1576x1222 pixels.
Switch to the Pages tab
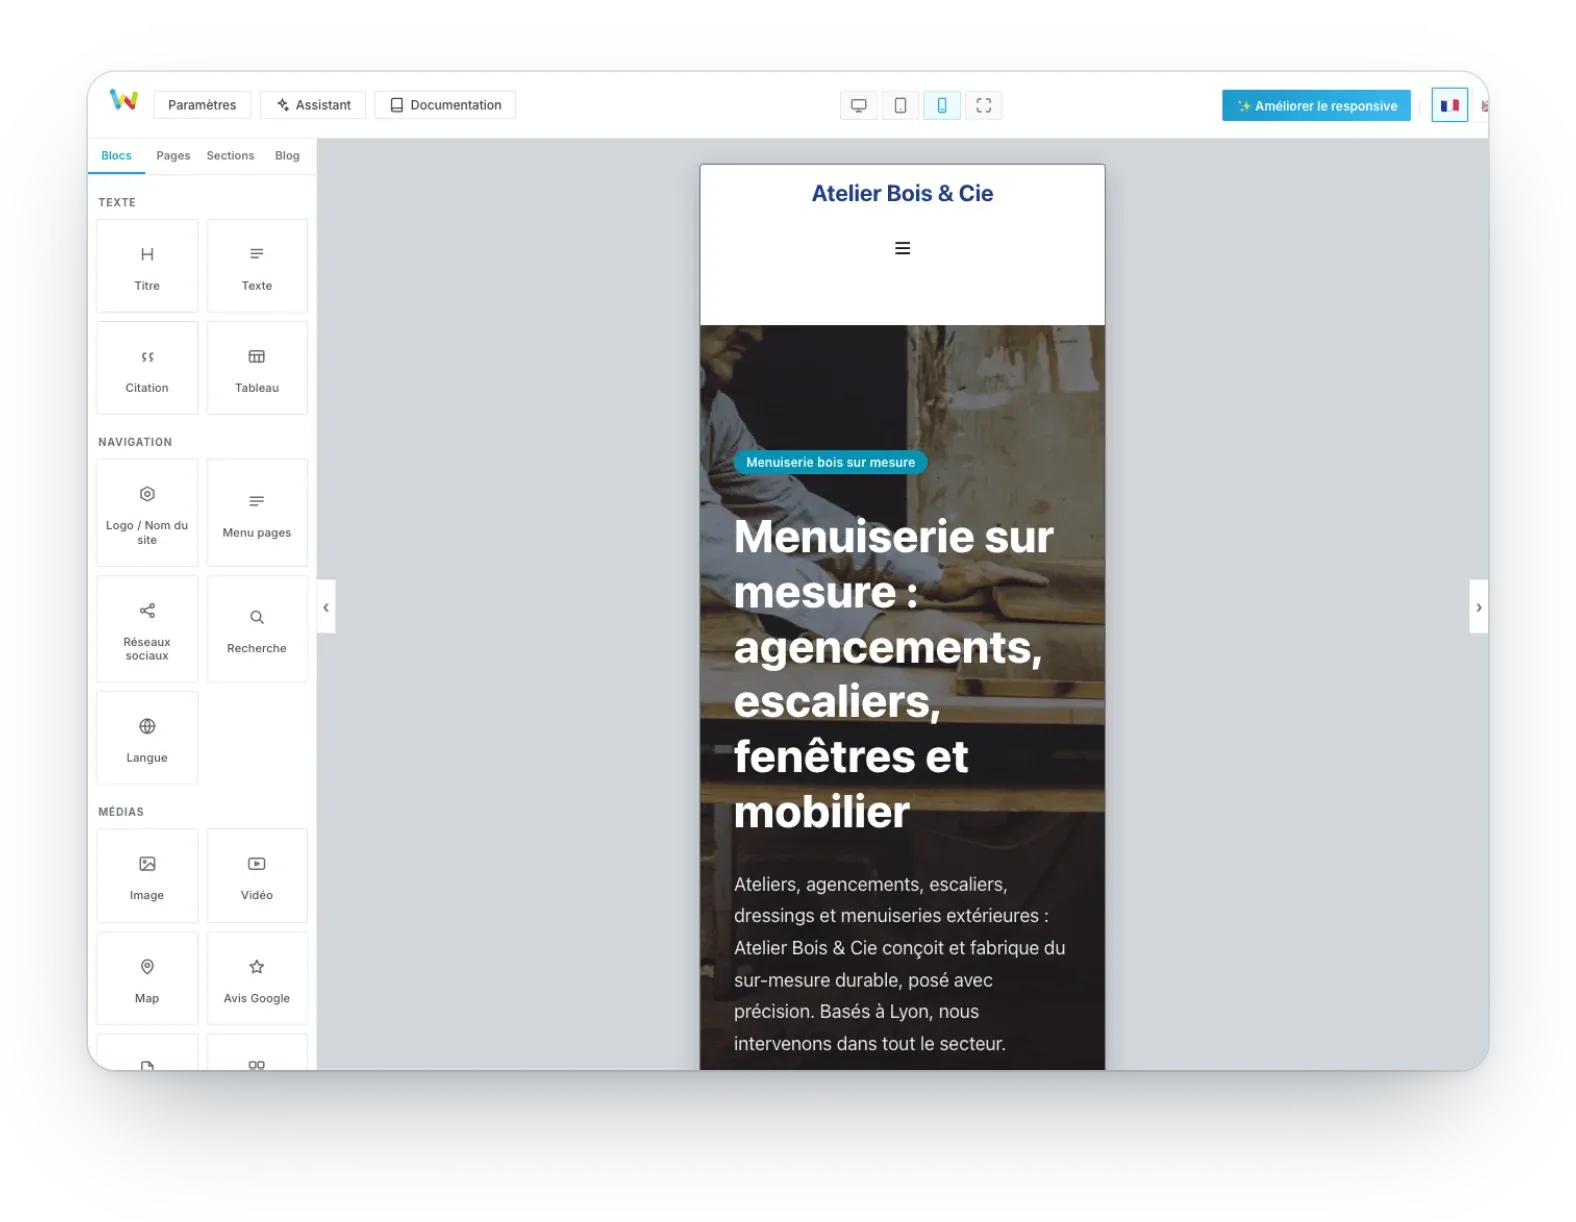(x=173, y=156)
